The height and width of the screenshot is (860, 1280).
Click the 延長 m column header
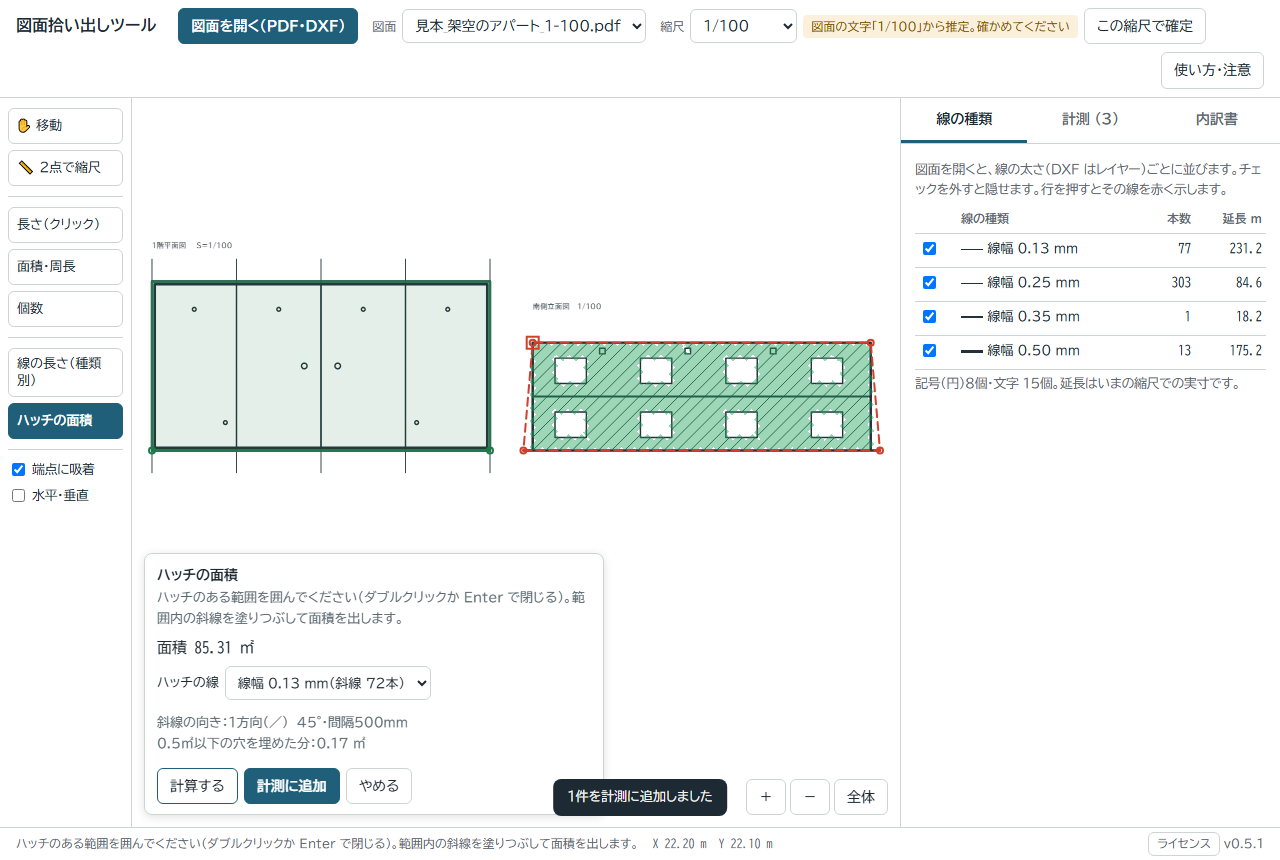(1242, 218)
